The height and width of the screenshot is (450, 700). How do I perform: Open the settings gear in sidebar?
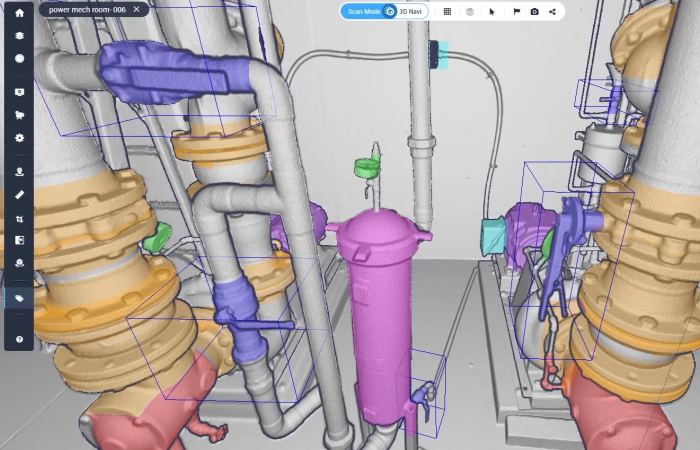19,138
